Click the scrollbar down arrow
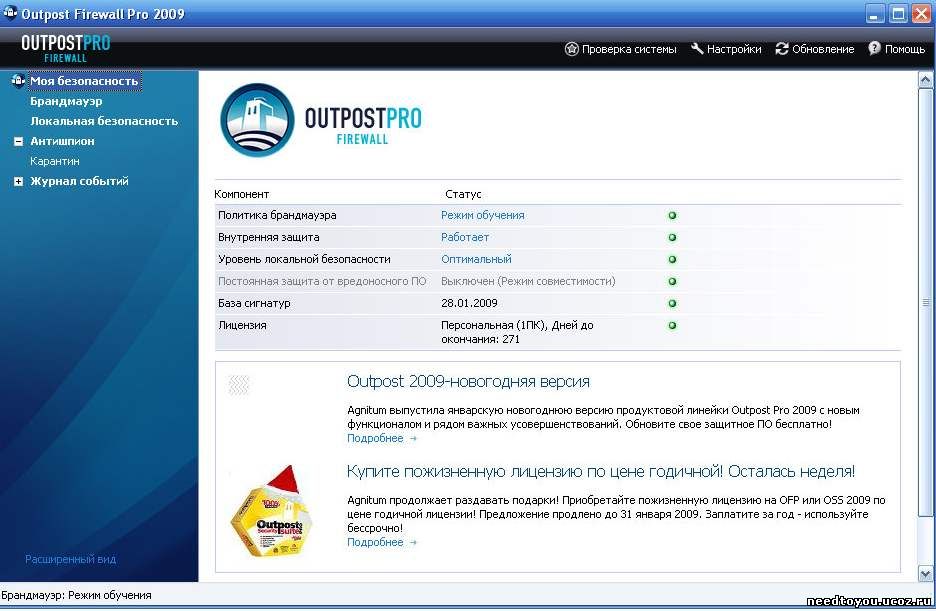 [x=925, y=574]
